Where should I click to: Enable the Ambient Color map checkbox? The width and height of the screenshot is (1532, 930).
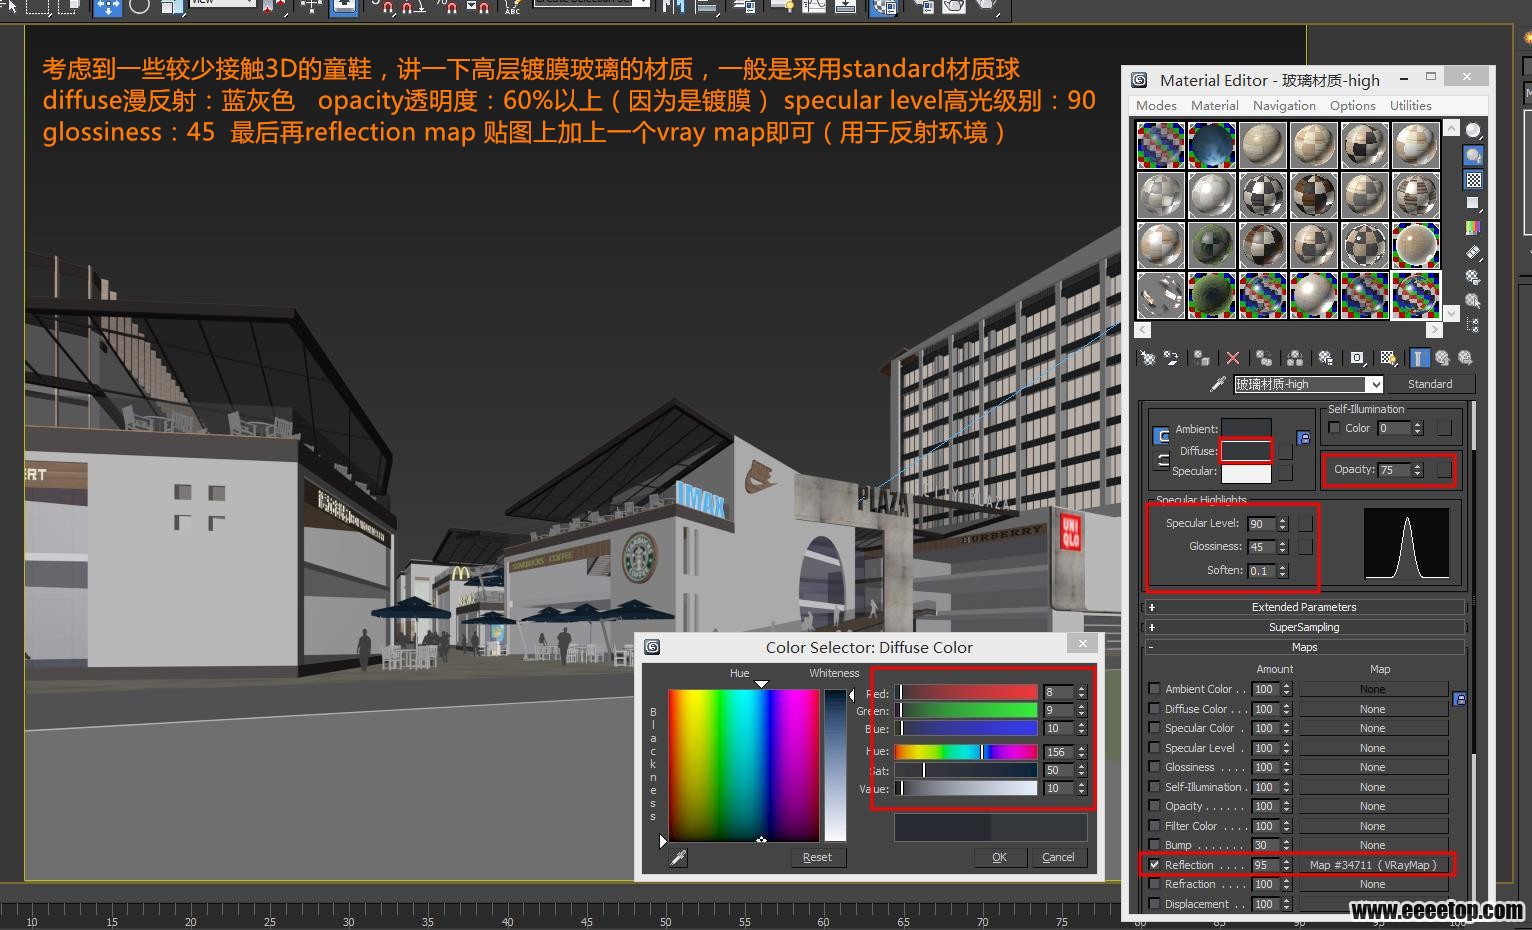coord(1155,689)
